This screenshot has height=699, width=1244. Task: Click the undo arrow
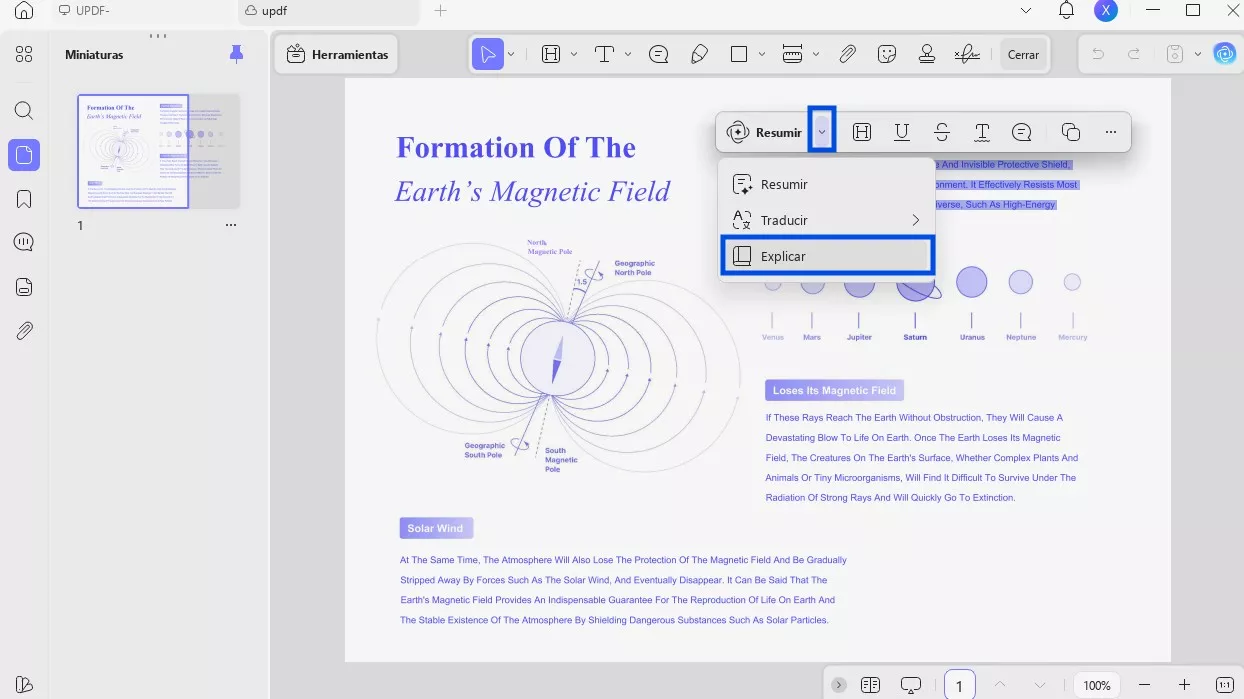[x=1098, y=55]
